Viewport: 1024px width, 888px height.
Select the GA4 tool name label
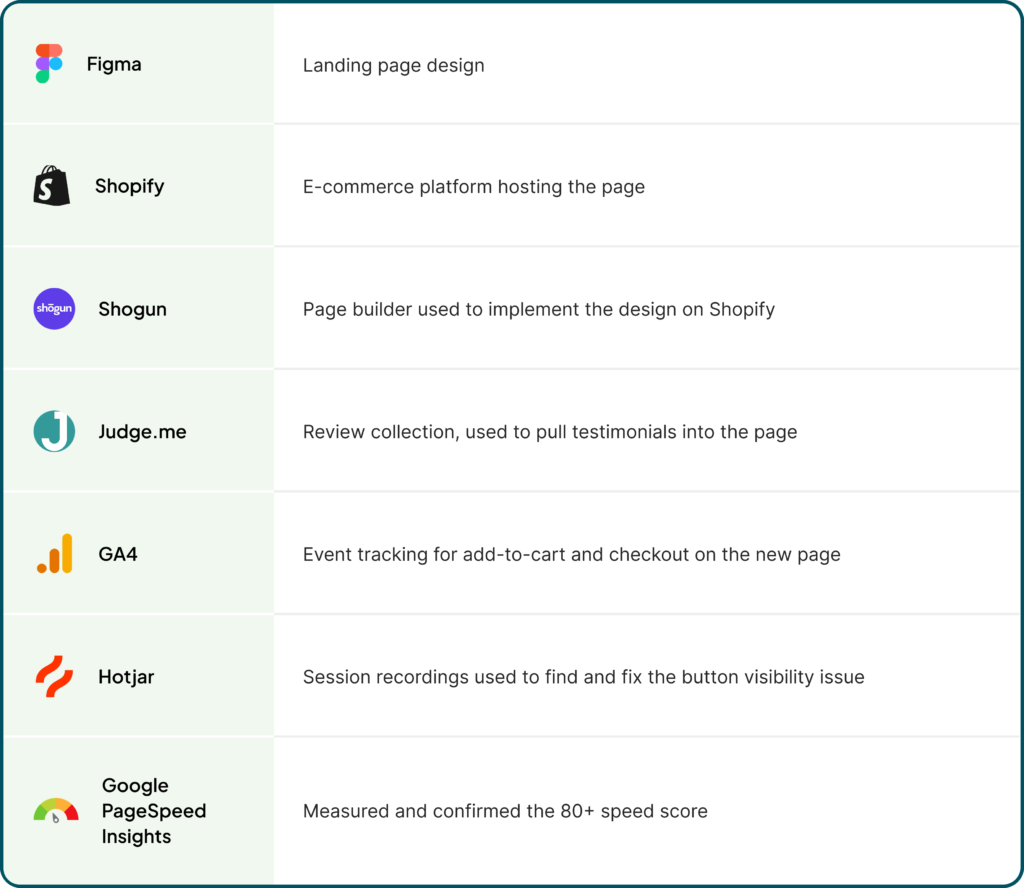118,554
